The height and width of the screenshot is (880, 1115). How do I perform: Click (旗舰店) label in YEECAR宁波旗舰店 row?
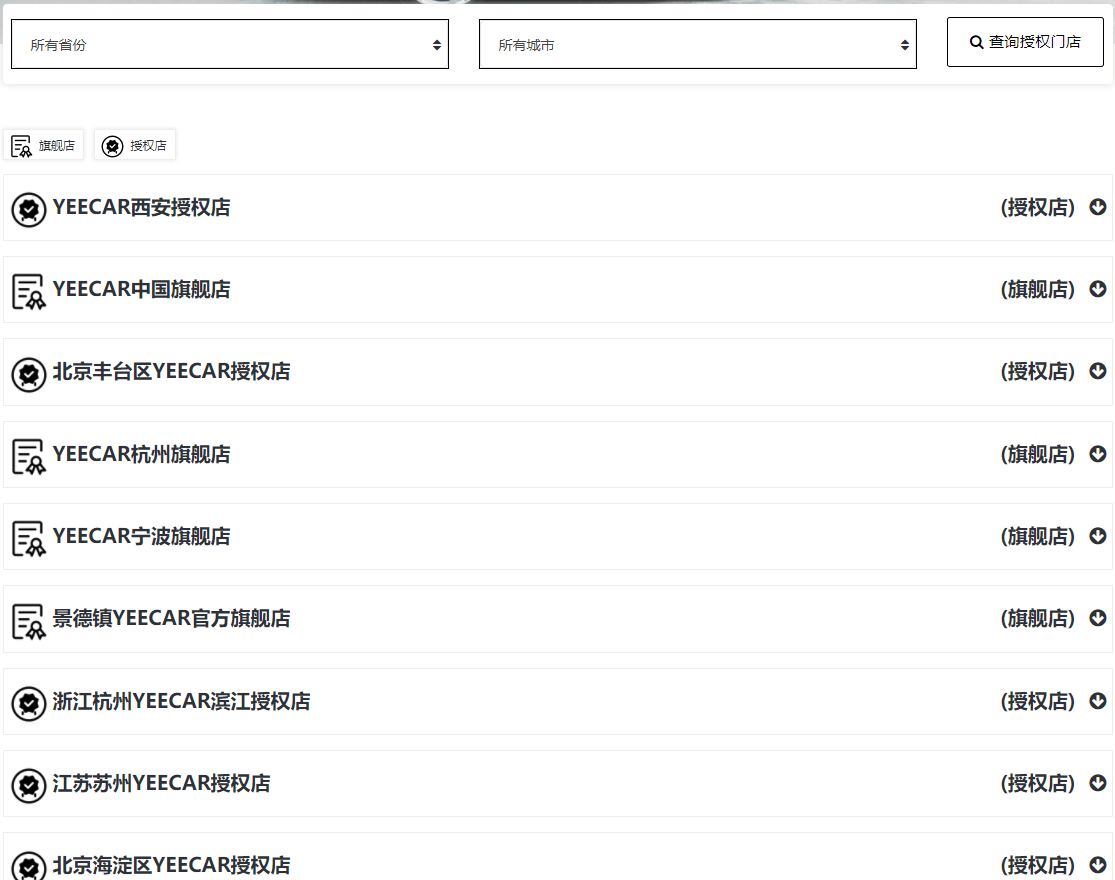click(x=1037, y=536)
